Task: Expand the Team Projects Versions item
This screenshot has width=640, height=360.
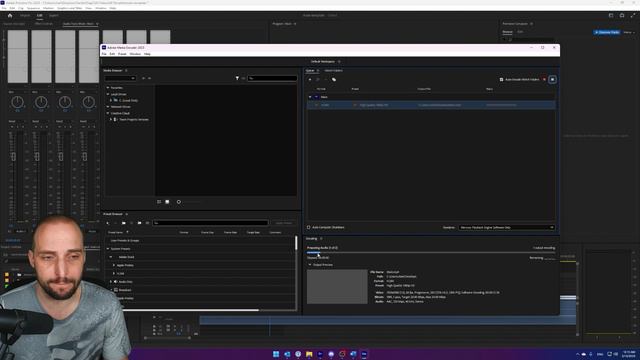Action: point(111,120)
